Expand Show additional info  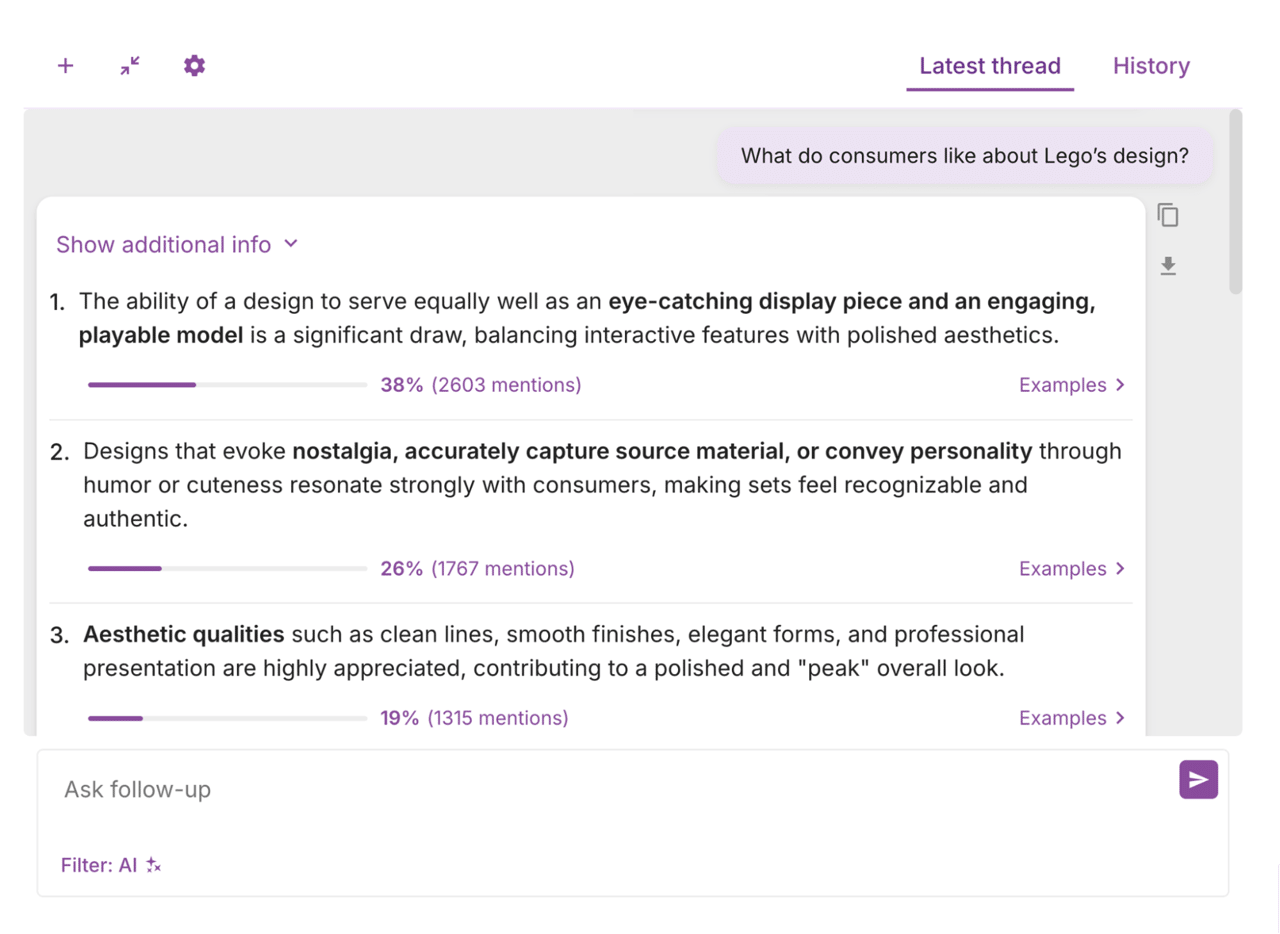point(177,245)
